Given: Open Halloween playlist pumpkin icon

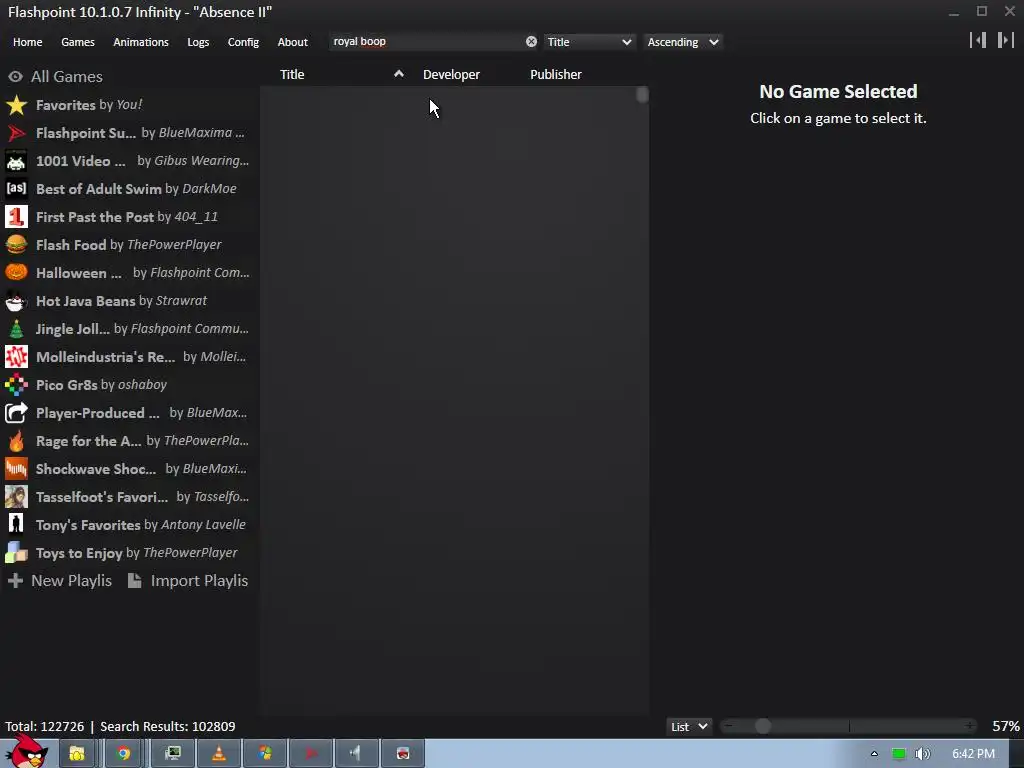Looking at the screenshot, I should (x=16, y=272).
